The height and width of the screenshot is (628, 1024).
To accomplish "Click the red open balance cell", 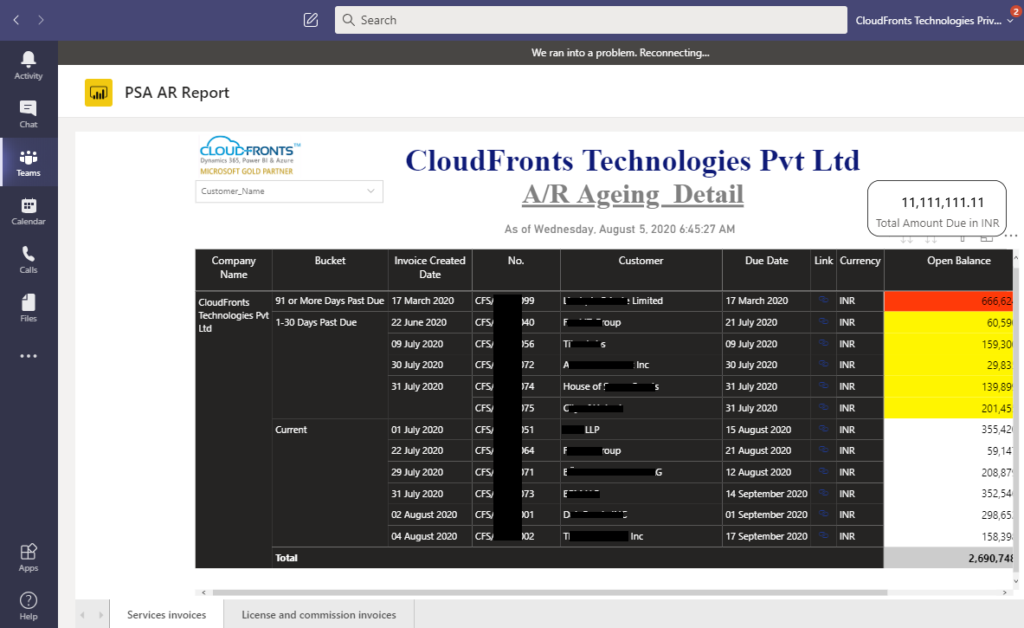I will 948,301.
